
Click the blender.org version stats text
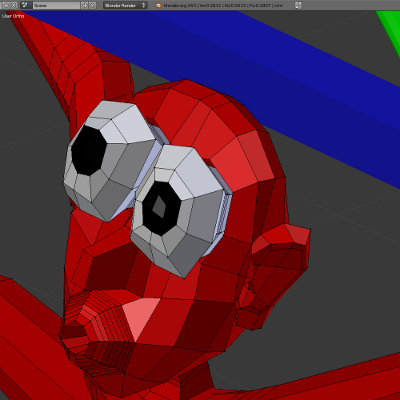pyautogui.click(x=223, y=5)
